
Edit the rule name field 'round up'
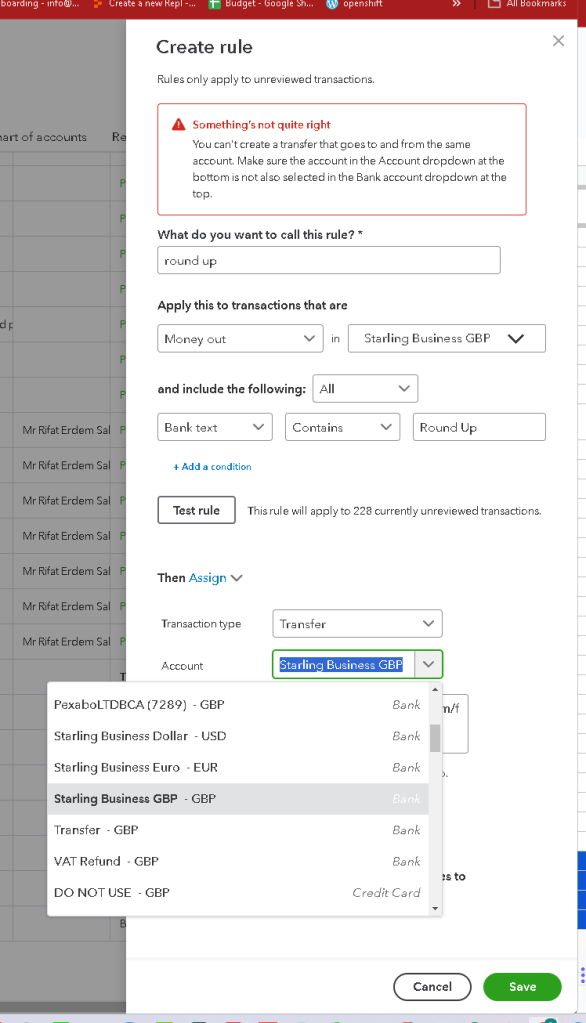coord(329,260)
